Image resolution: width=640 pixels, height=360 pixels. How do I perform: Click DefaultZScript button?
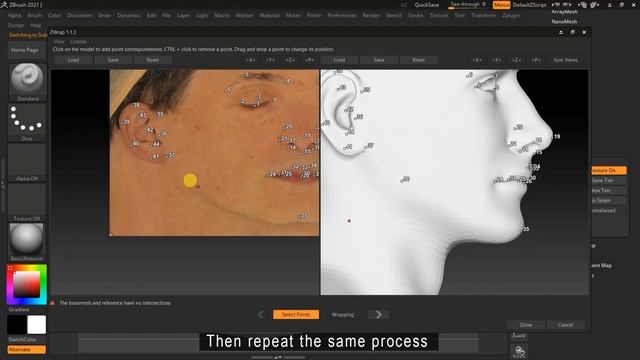pos(529,5)
